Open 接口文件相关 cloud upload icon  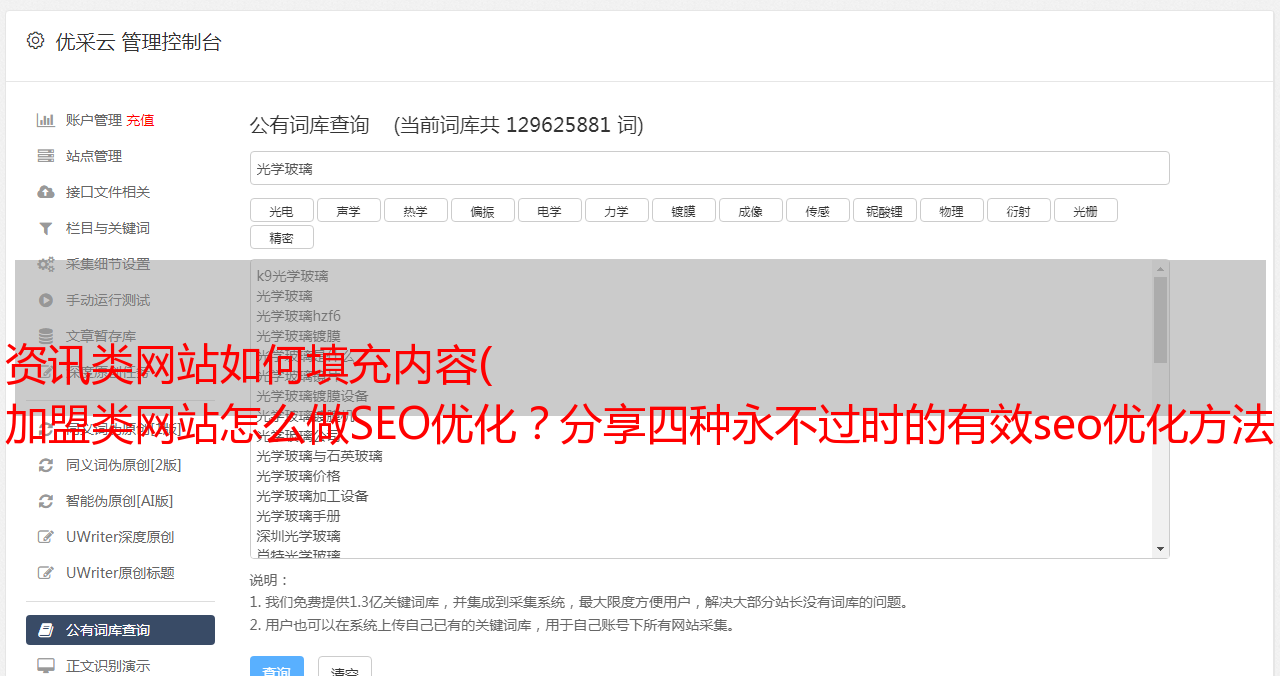click(x=46, y=192)
